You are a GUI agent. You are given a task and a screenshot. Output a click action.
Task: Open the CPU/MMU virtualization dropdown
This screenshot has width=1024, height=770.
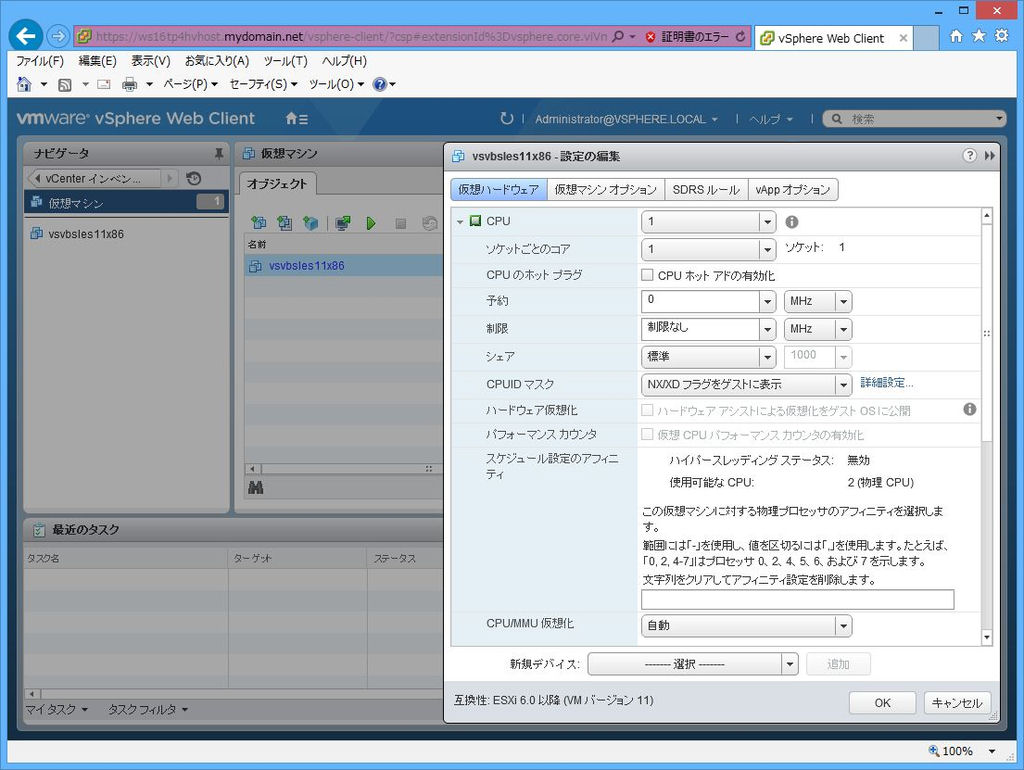pyautogui.click(x=746, y=626)
